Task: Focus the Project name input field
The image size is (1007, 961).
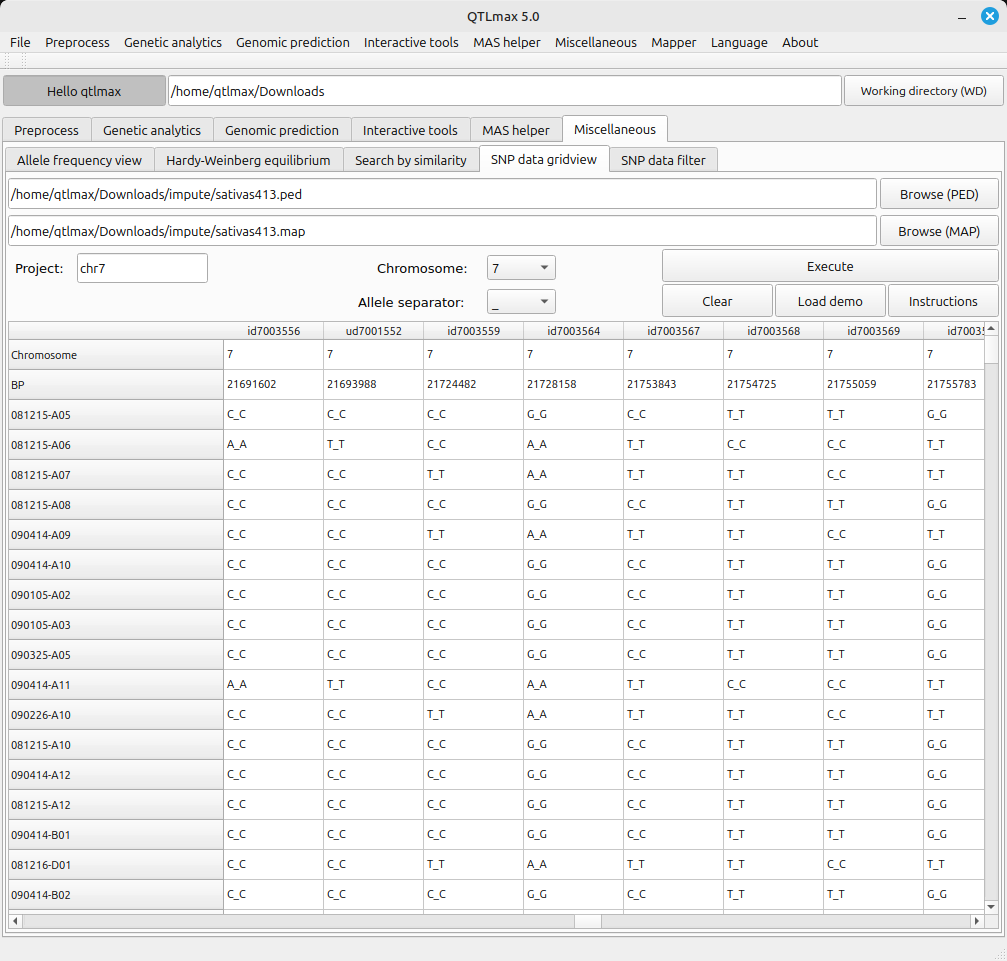Action: 142,268
